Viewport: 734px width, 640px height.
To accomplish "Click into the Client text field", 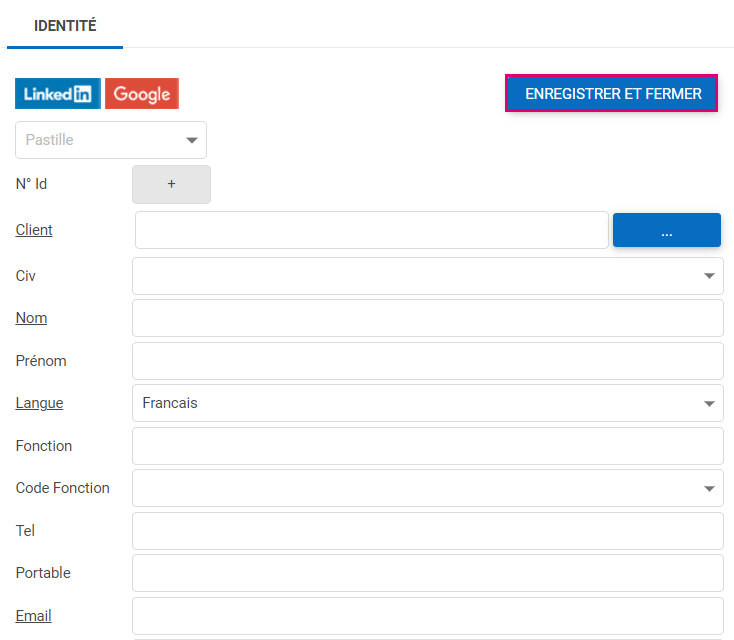I will (371, 230).
